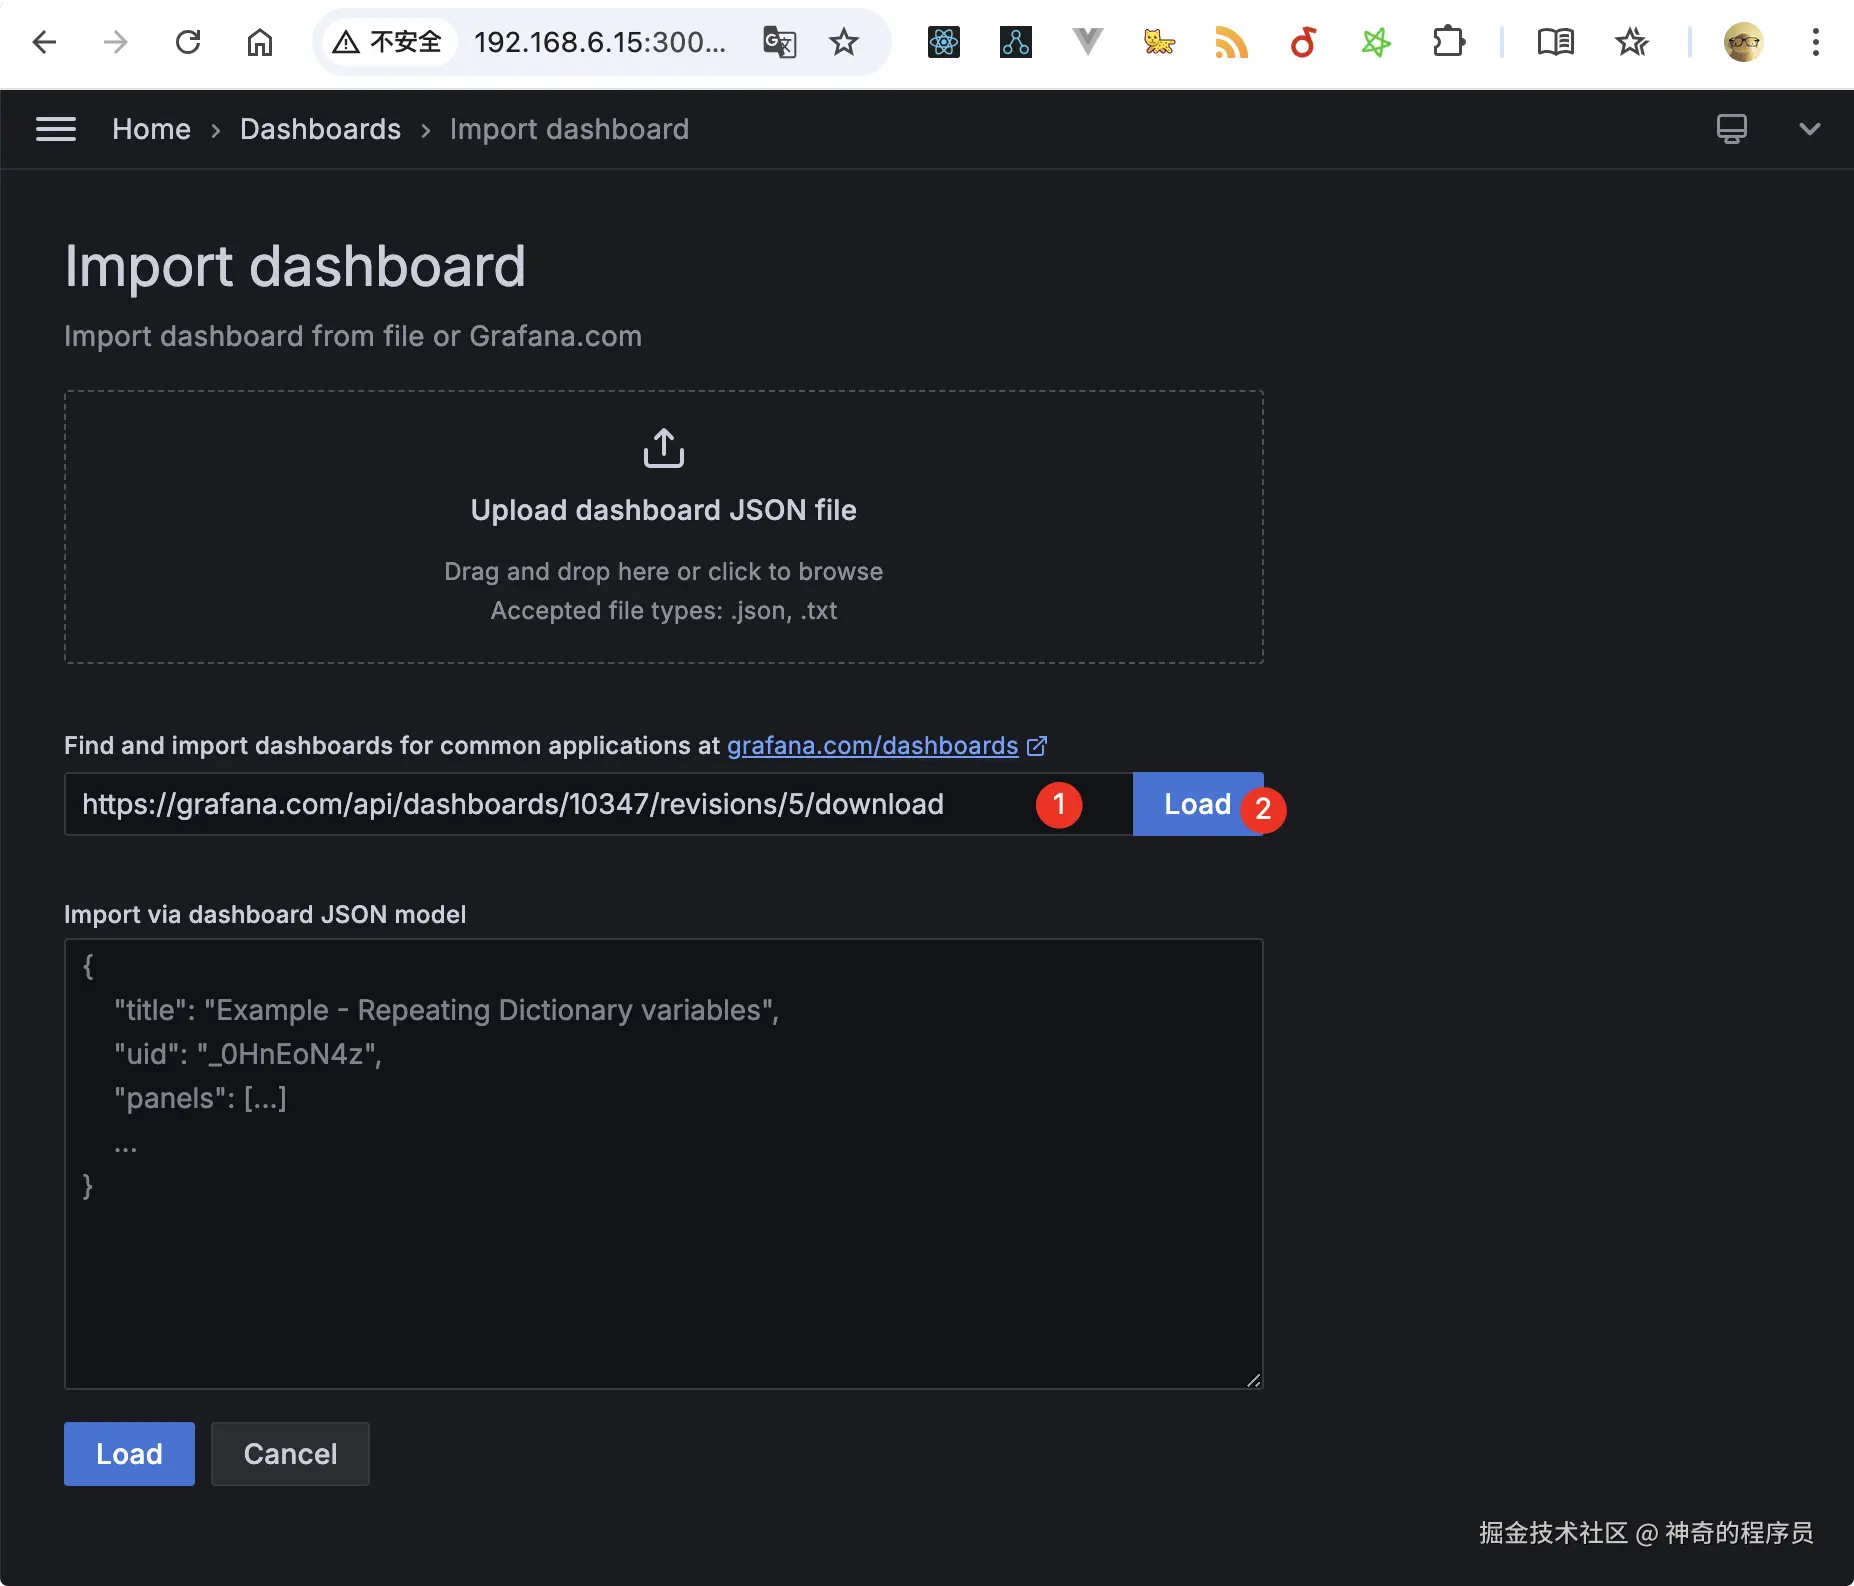Collapse the Grafana top bar chevron
Viewport: 1854px width, 1586px height.
click(1810, 129)
